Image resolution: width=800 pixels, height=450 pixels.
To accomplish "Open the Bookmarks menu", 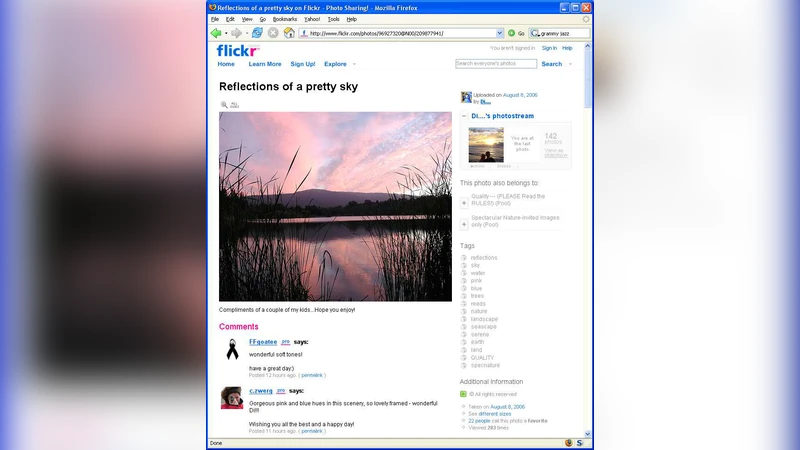I will 284,19.
